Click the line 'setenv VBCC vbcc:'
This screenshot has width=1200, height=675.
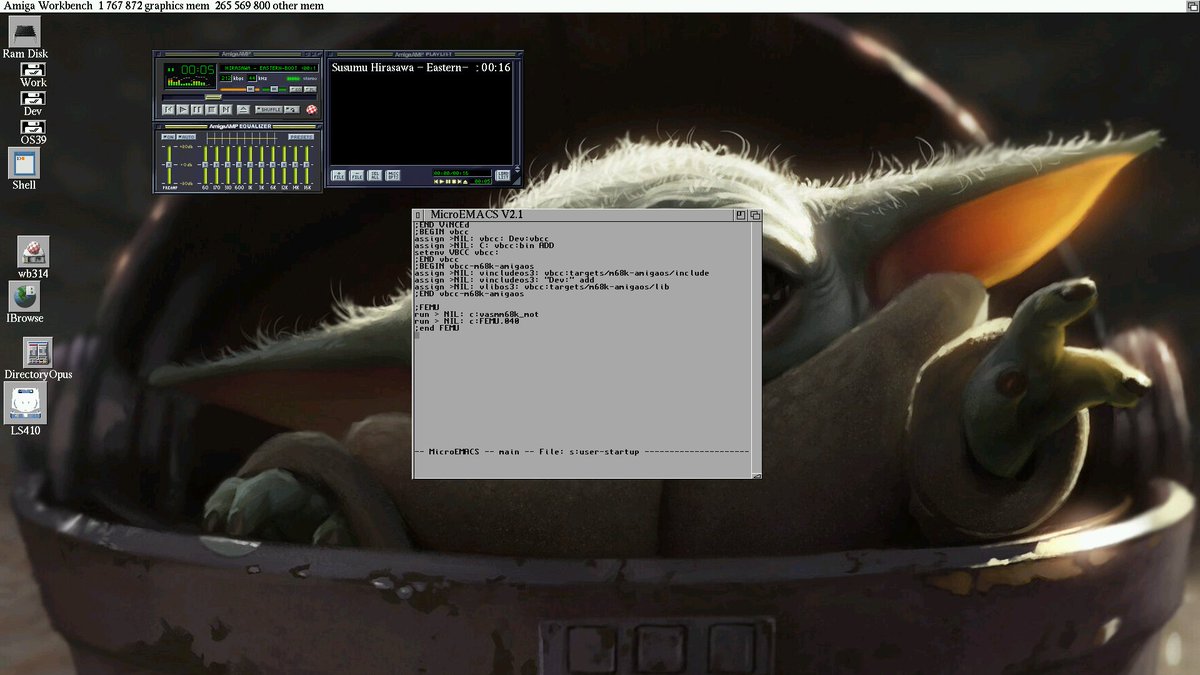tap(458, 253)
